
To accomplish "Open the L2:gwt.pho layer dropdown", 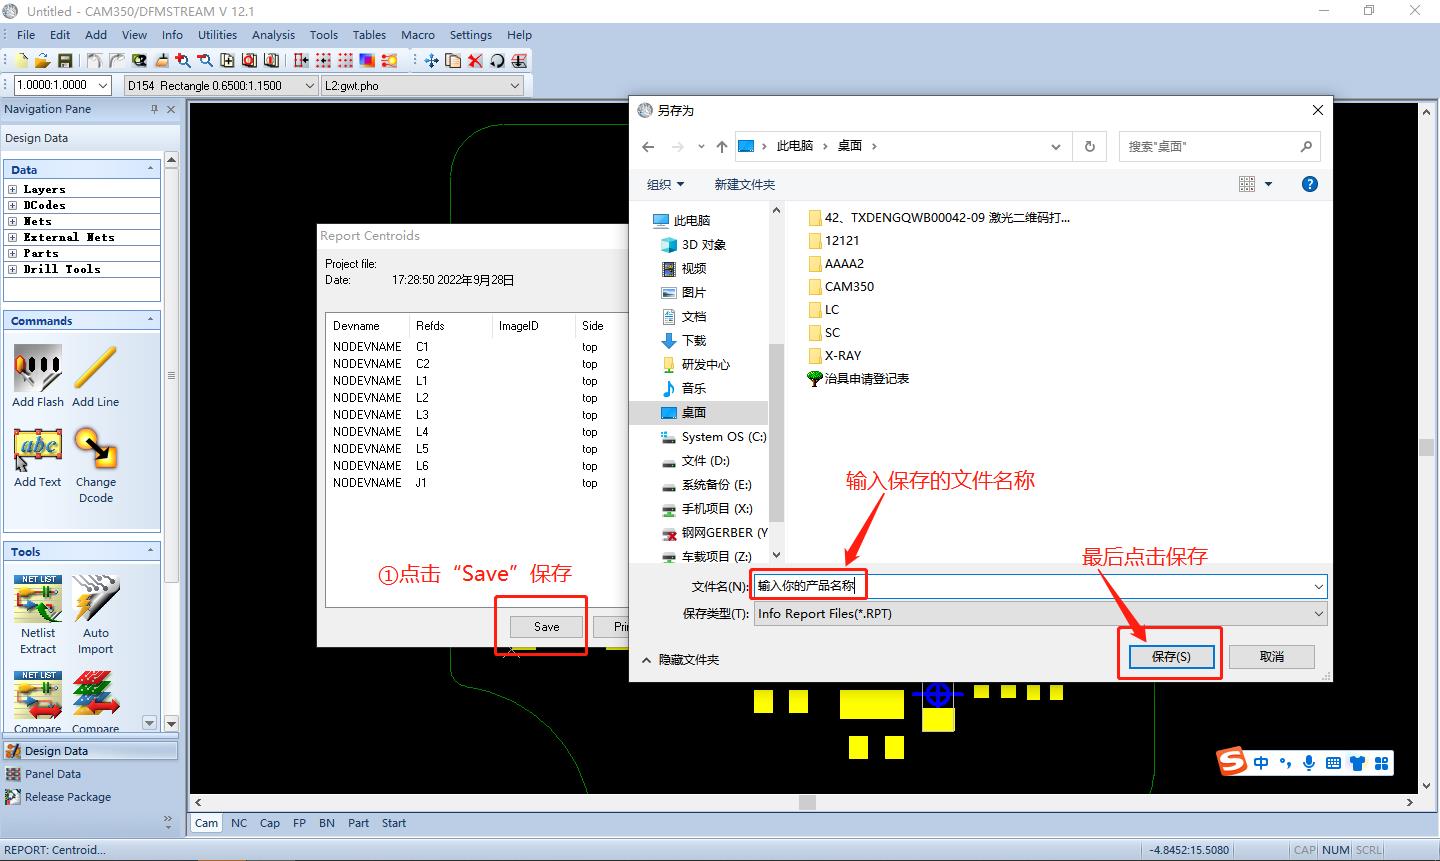I will click(x=515, y=86).
